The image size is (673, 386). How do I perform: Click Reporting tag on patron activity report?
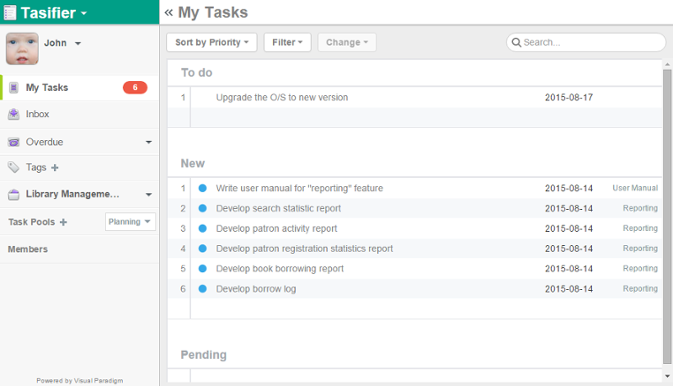coord(640,228)
